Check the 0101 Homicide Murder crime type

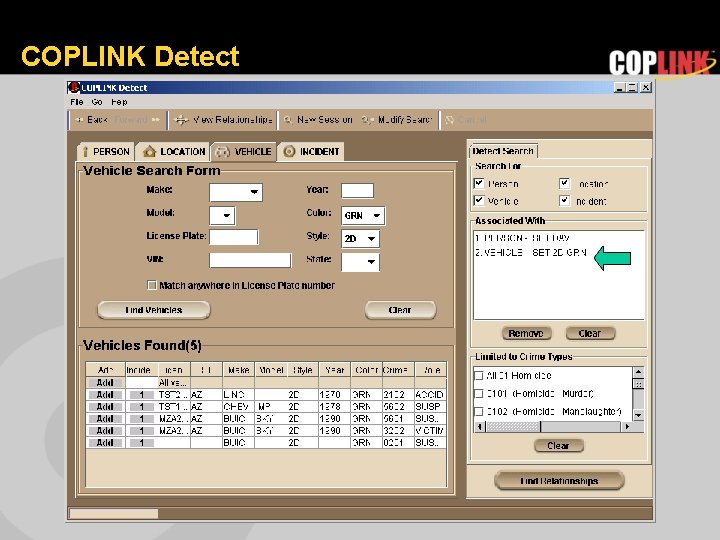tap(478, 394)
